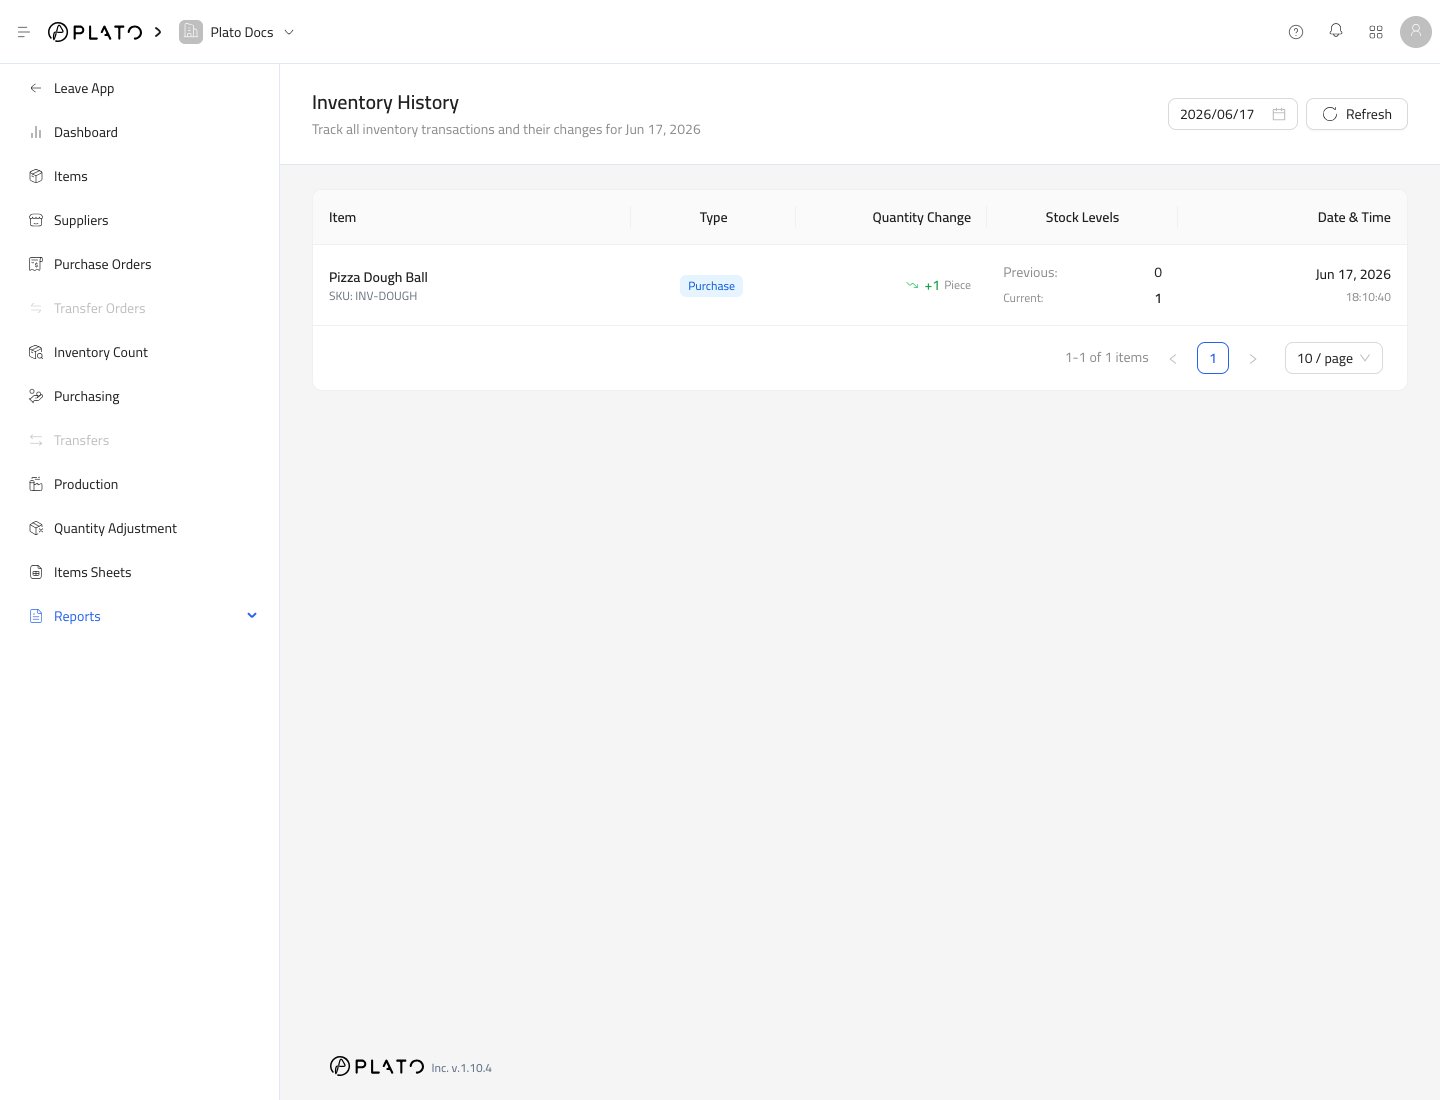Click the Refresh button
Screen dimensions: 1440x1100
click(x=1356, y=114)
